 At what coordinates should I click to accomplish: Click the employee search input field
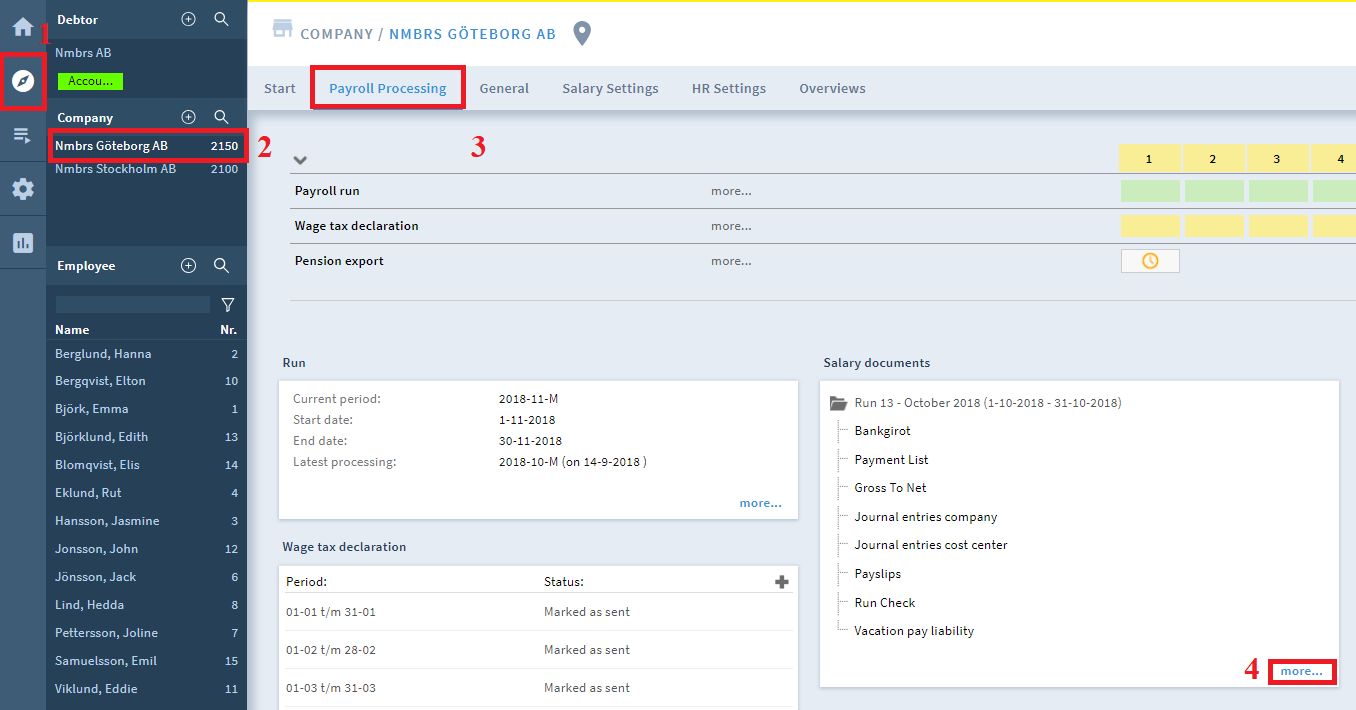click(x=133, y=304)
